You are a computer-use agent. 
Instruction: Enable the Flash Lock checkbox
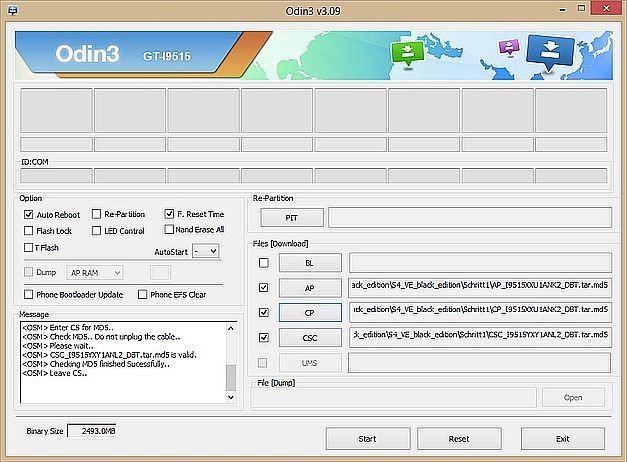point(28,231)
